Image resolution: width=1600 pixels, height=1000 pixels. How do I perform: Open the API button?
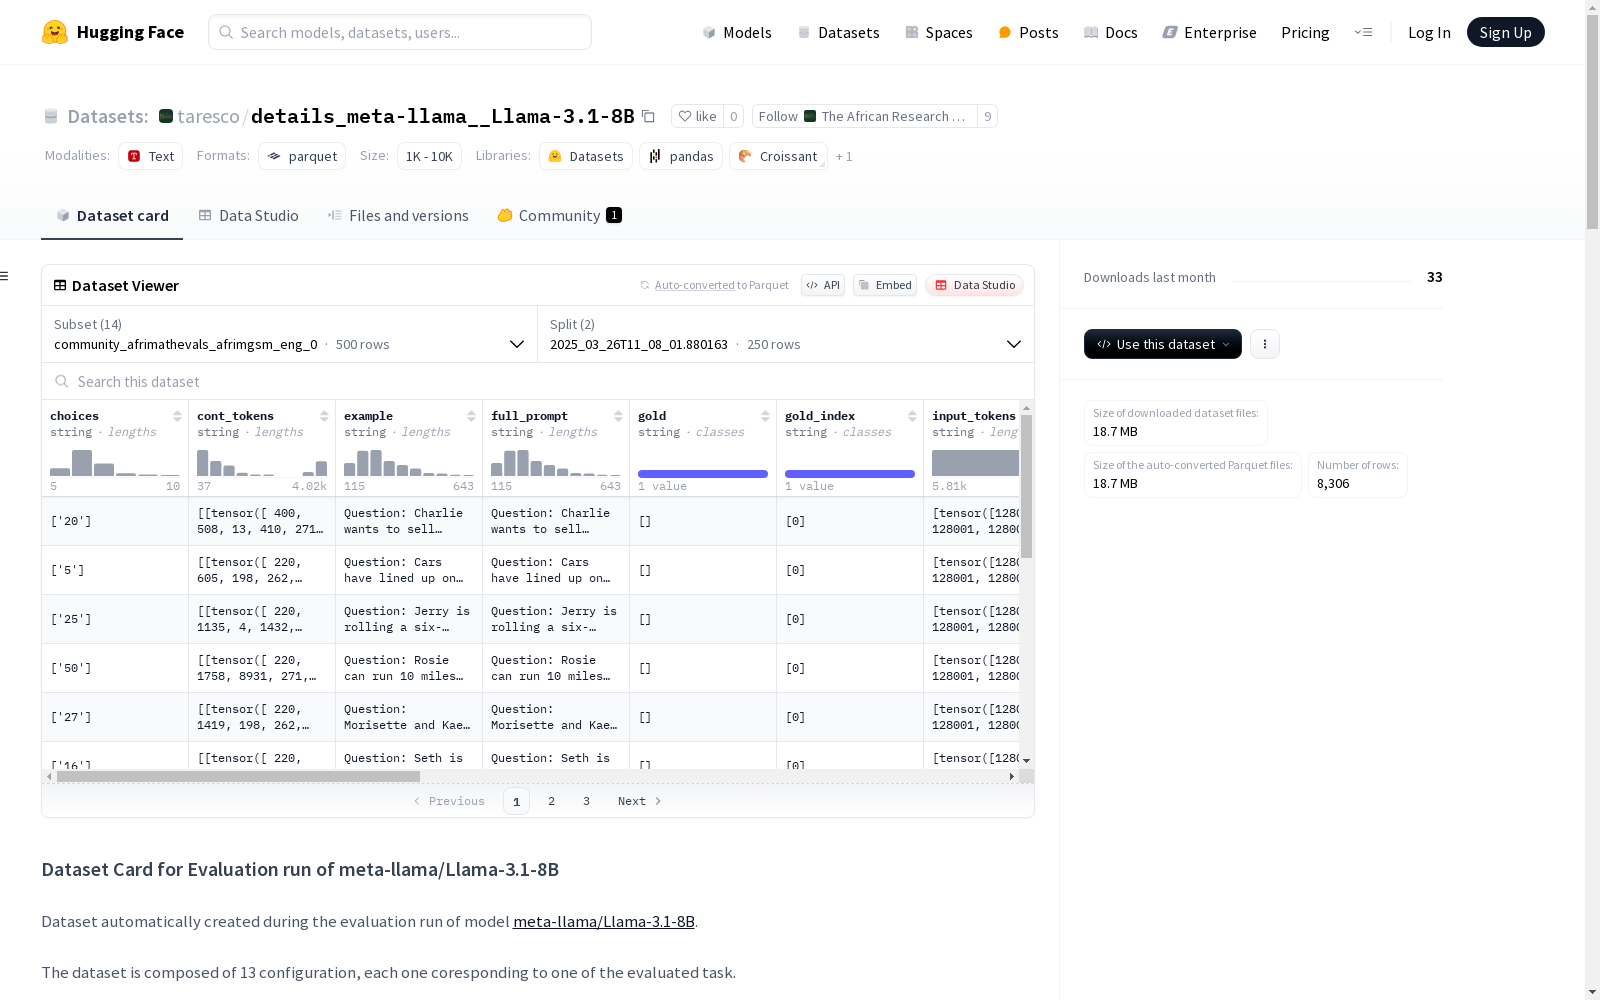tap(823, 285)
